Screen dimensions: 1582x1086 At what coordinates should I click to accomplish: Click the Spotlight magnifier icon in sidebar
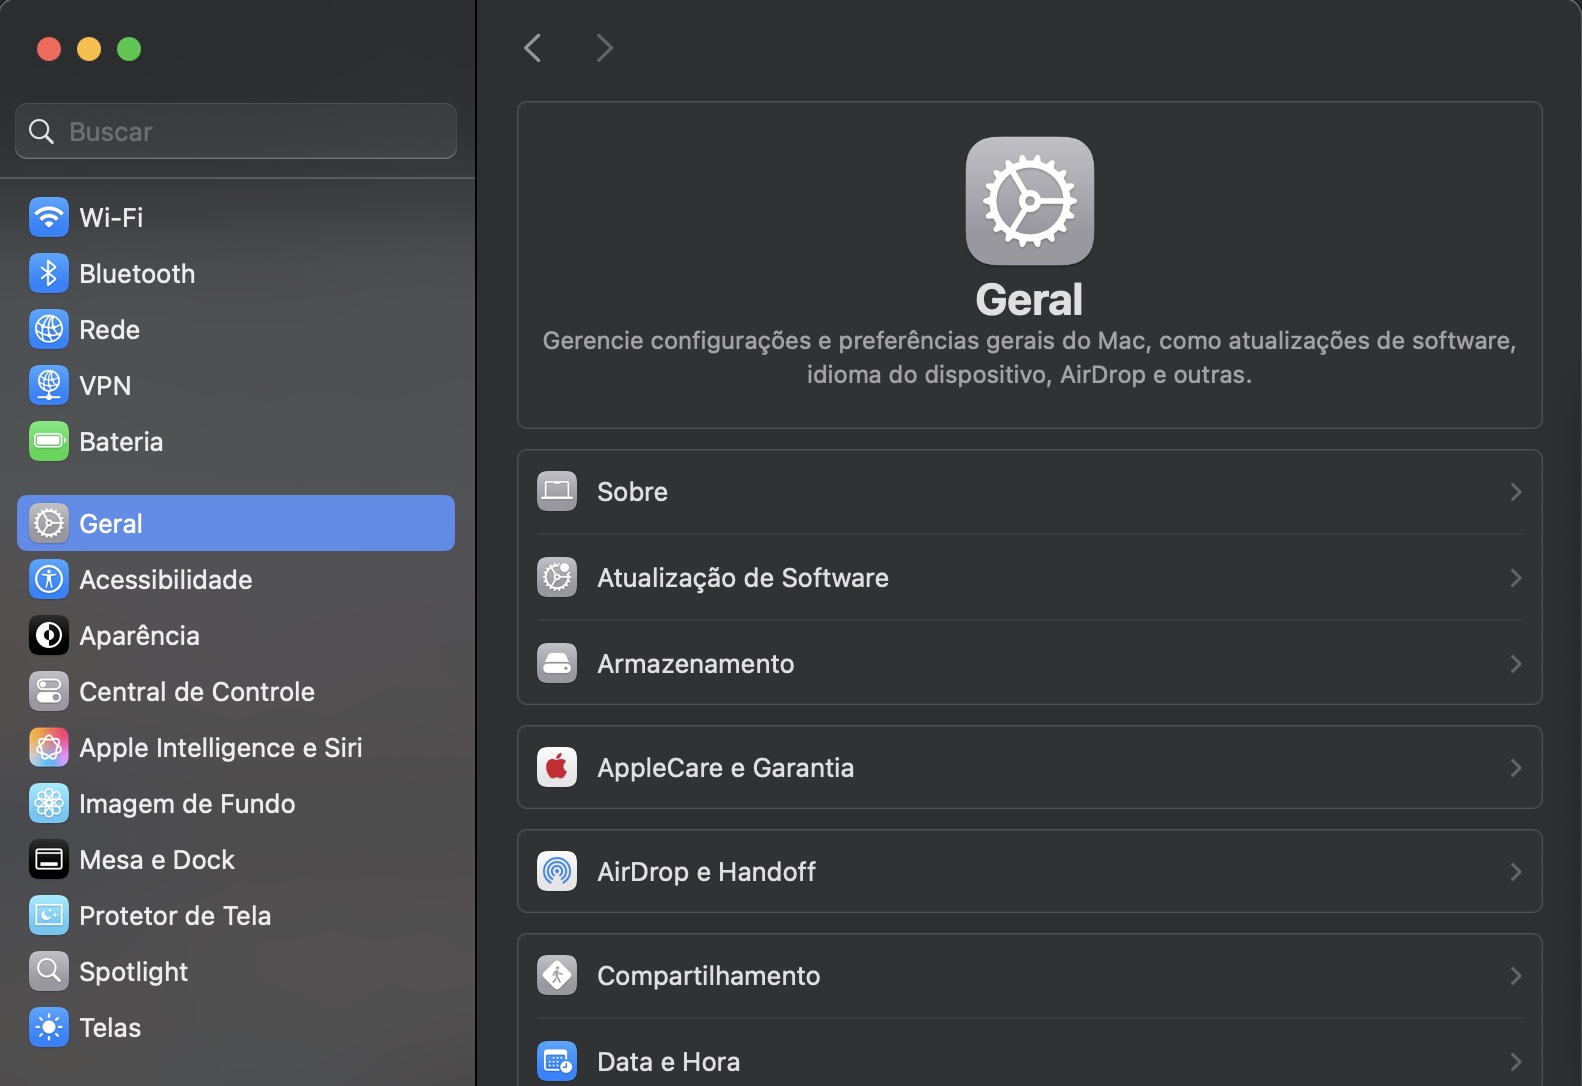point(49,971)
